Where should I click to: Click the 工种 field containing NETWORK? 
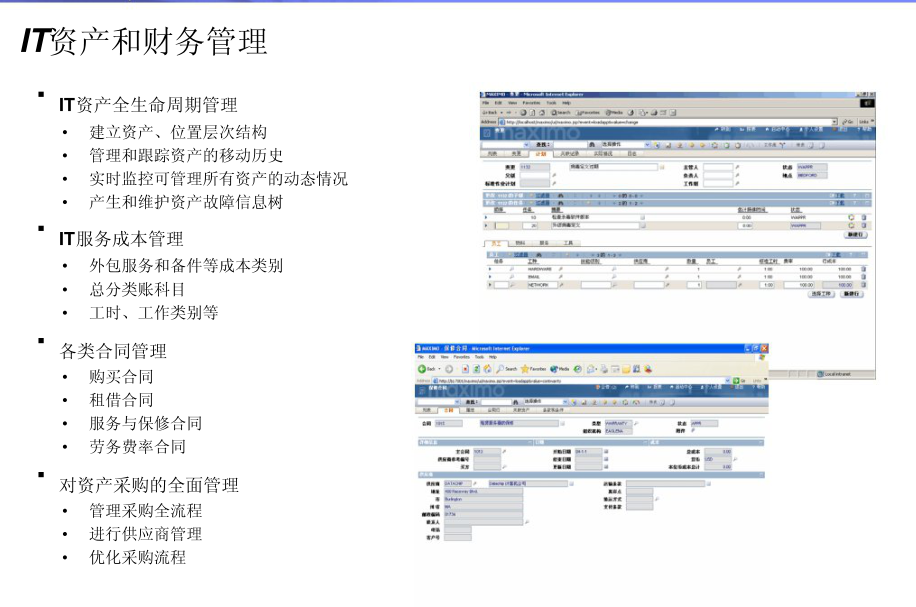point(540,285)
